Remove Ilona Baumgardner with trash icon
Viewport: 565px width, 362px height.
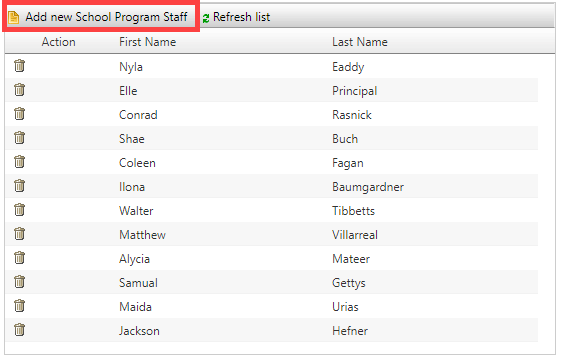click(19, 186)
